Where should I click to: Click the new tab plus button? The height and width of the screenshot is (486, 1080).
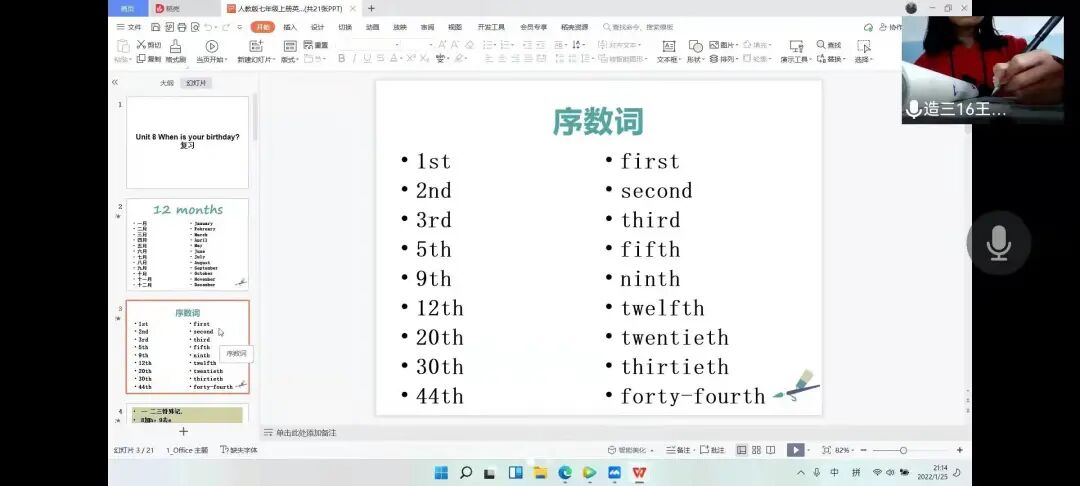tap(371, 8)
